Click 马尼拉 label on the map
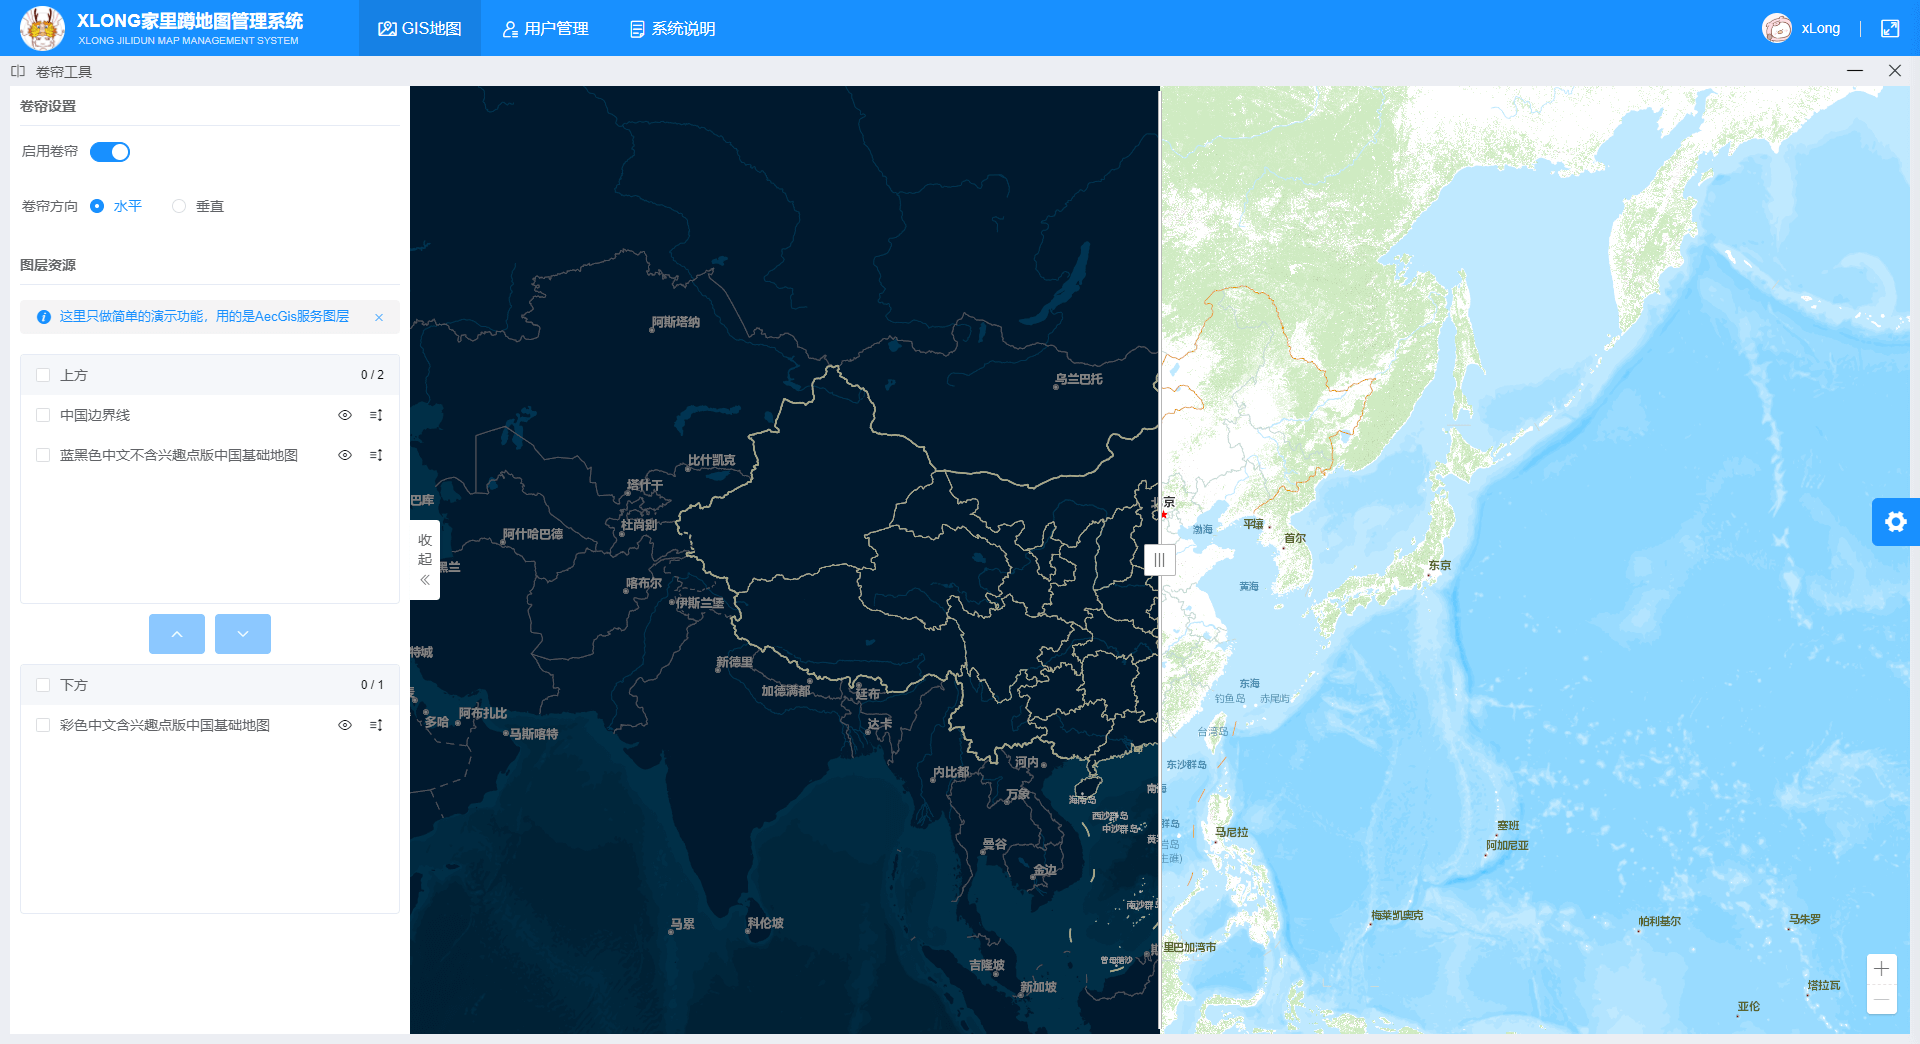Screen dimensions: 1920x1044 tap(1232, 832)
